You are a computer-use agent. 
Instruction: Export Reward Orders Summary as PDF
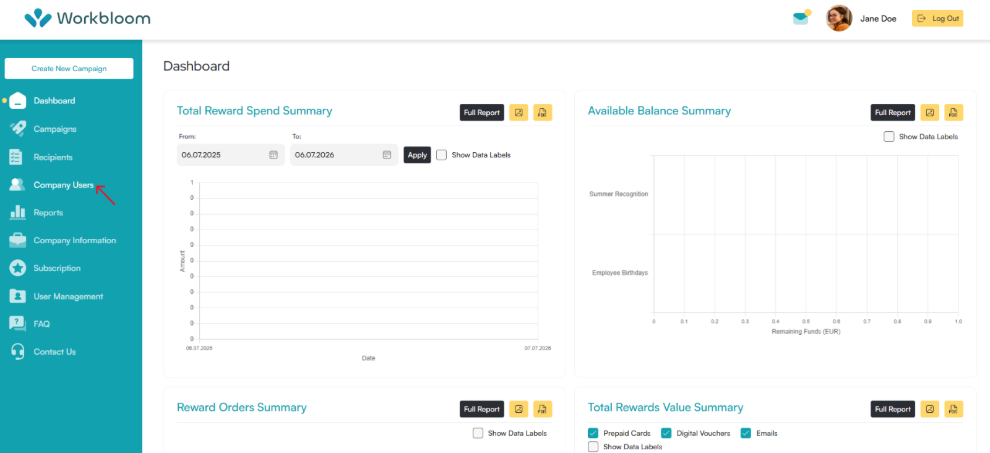click(543, 409)
